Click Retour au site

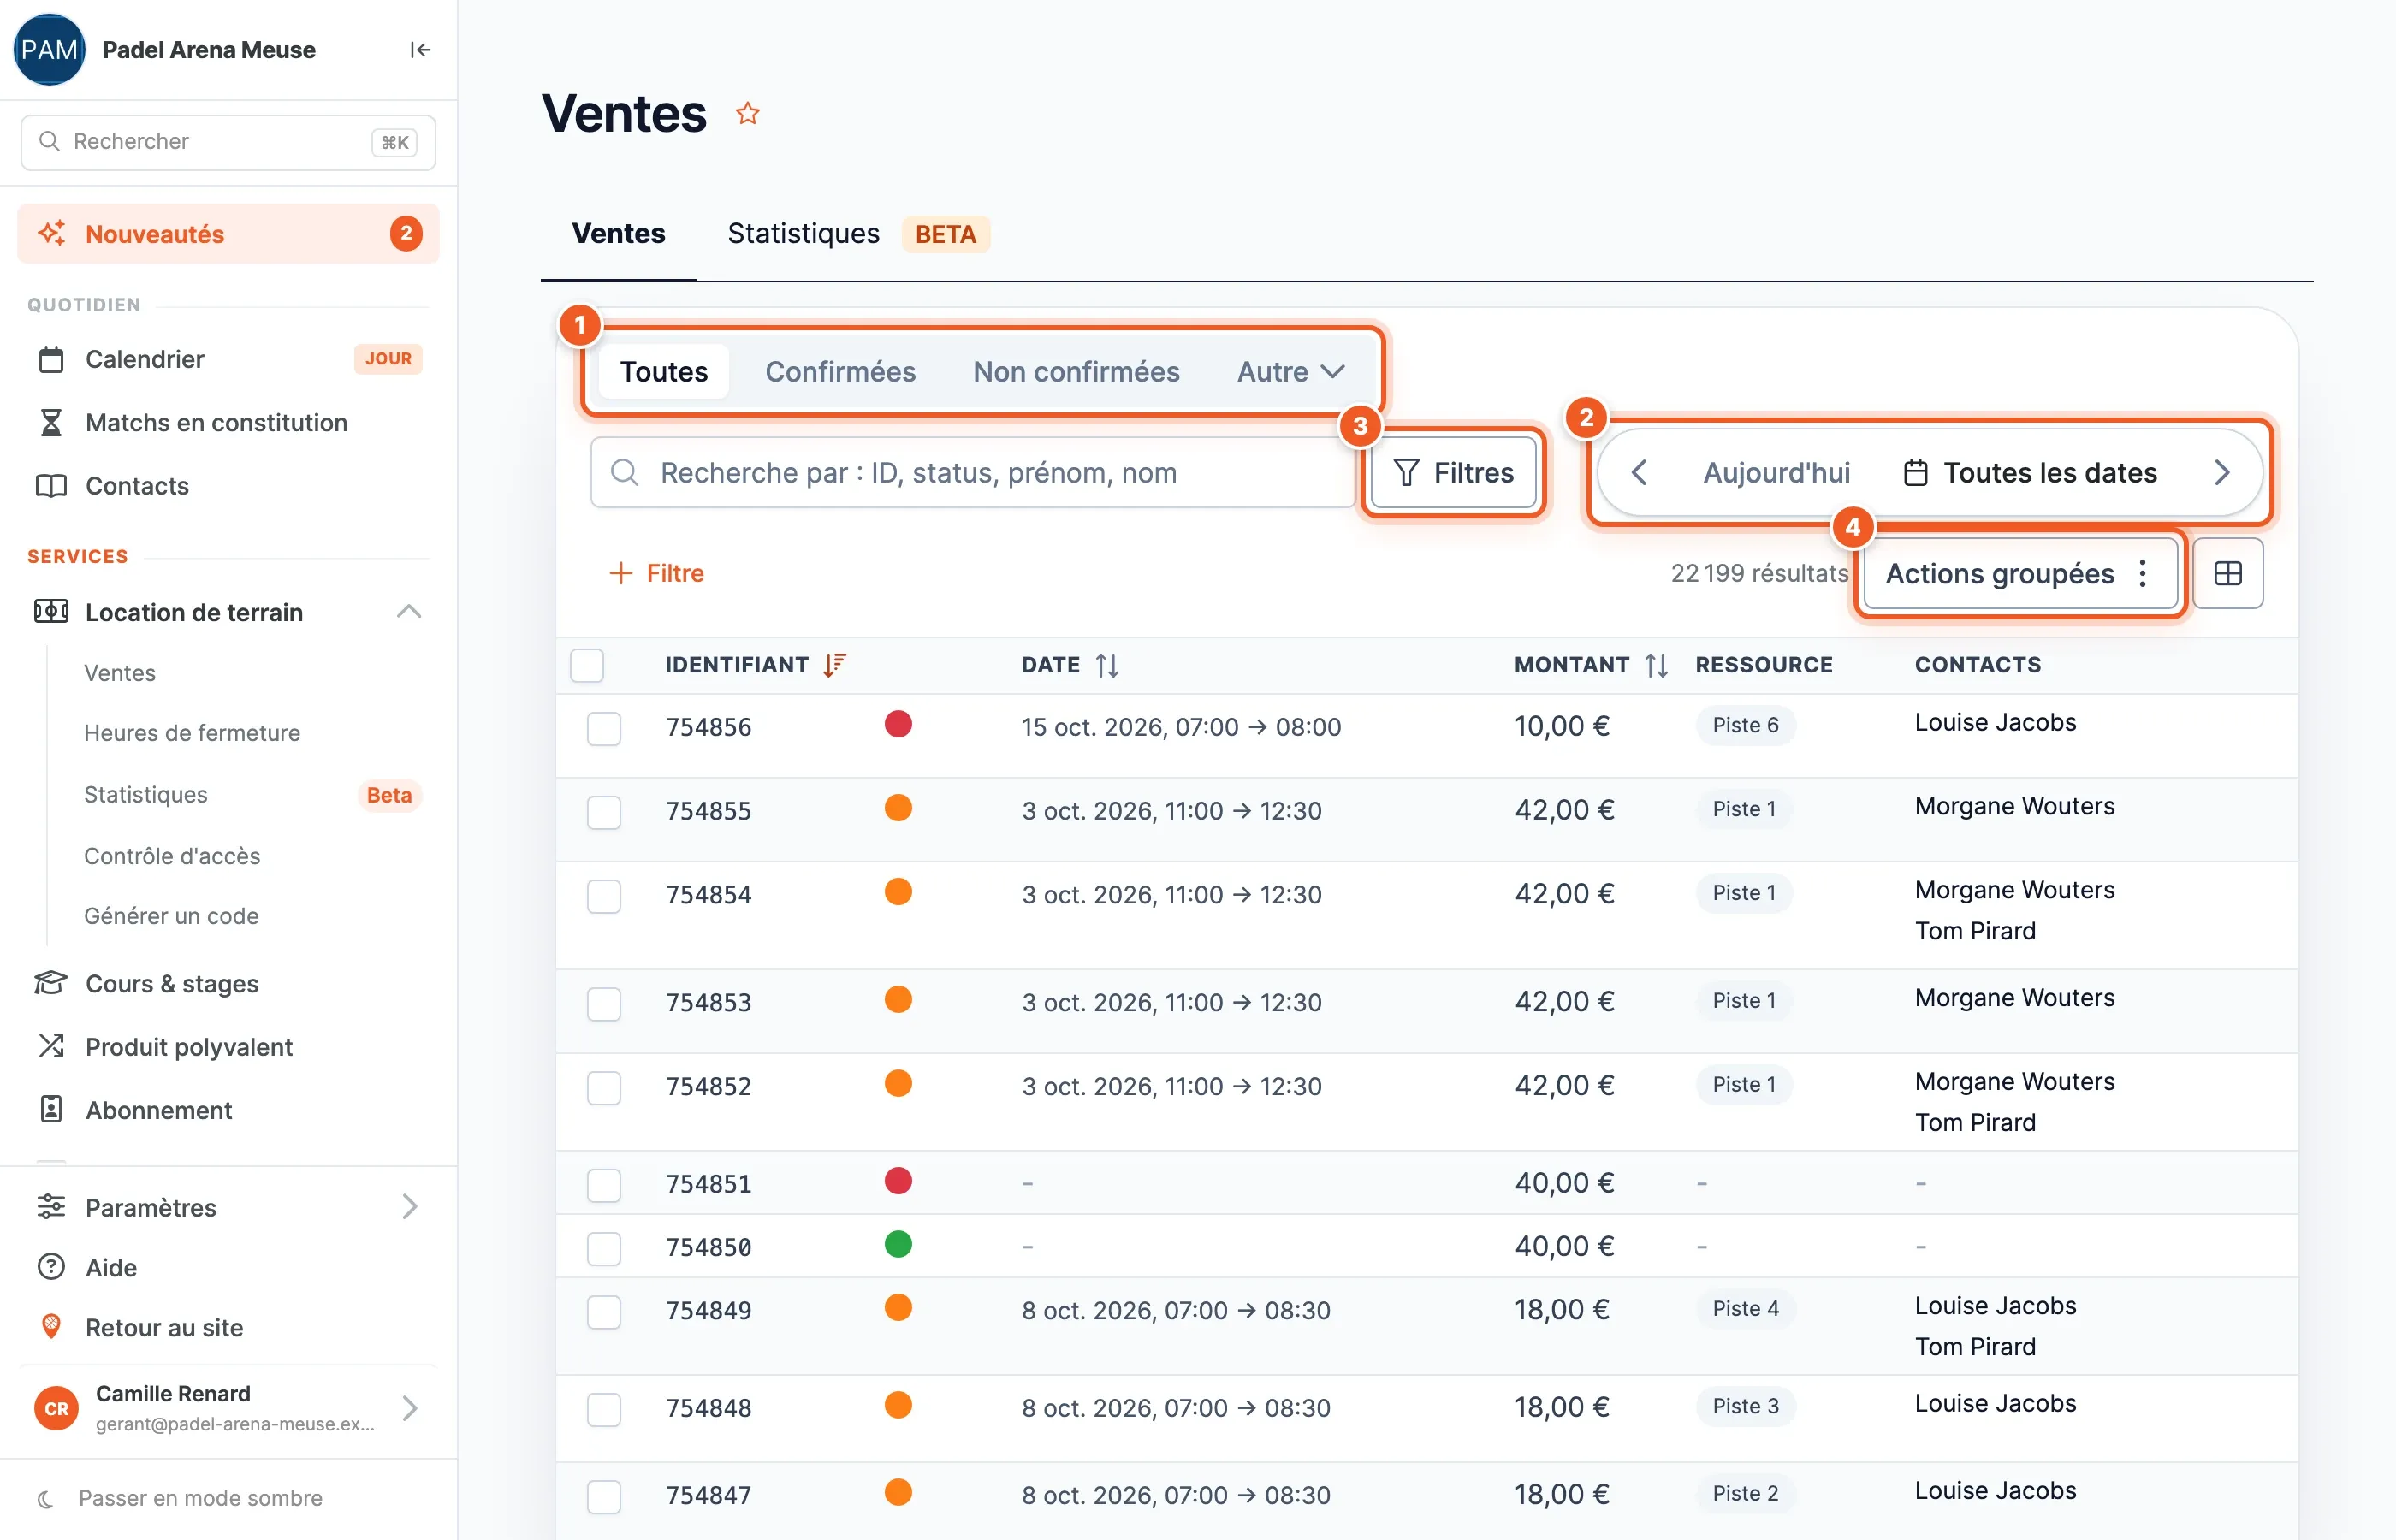229,1327
